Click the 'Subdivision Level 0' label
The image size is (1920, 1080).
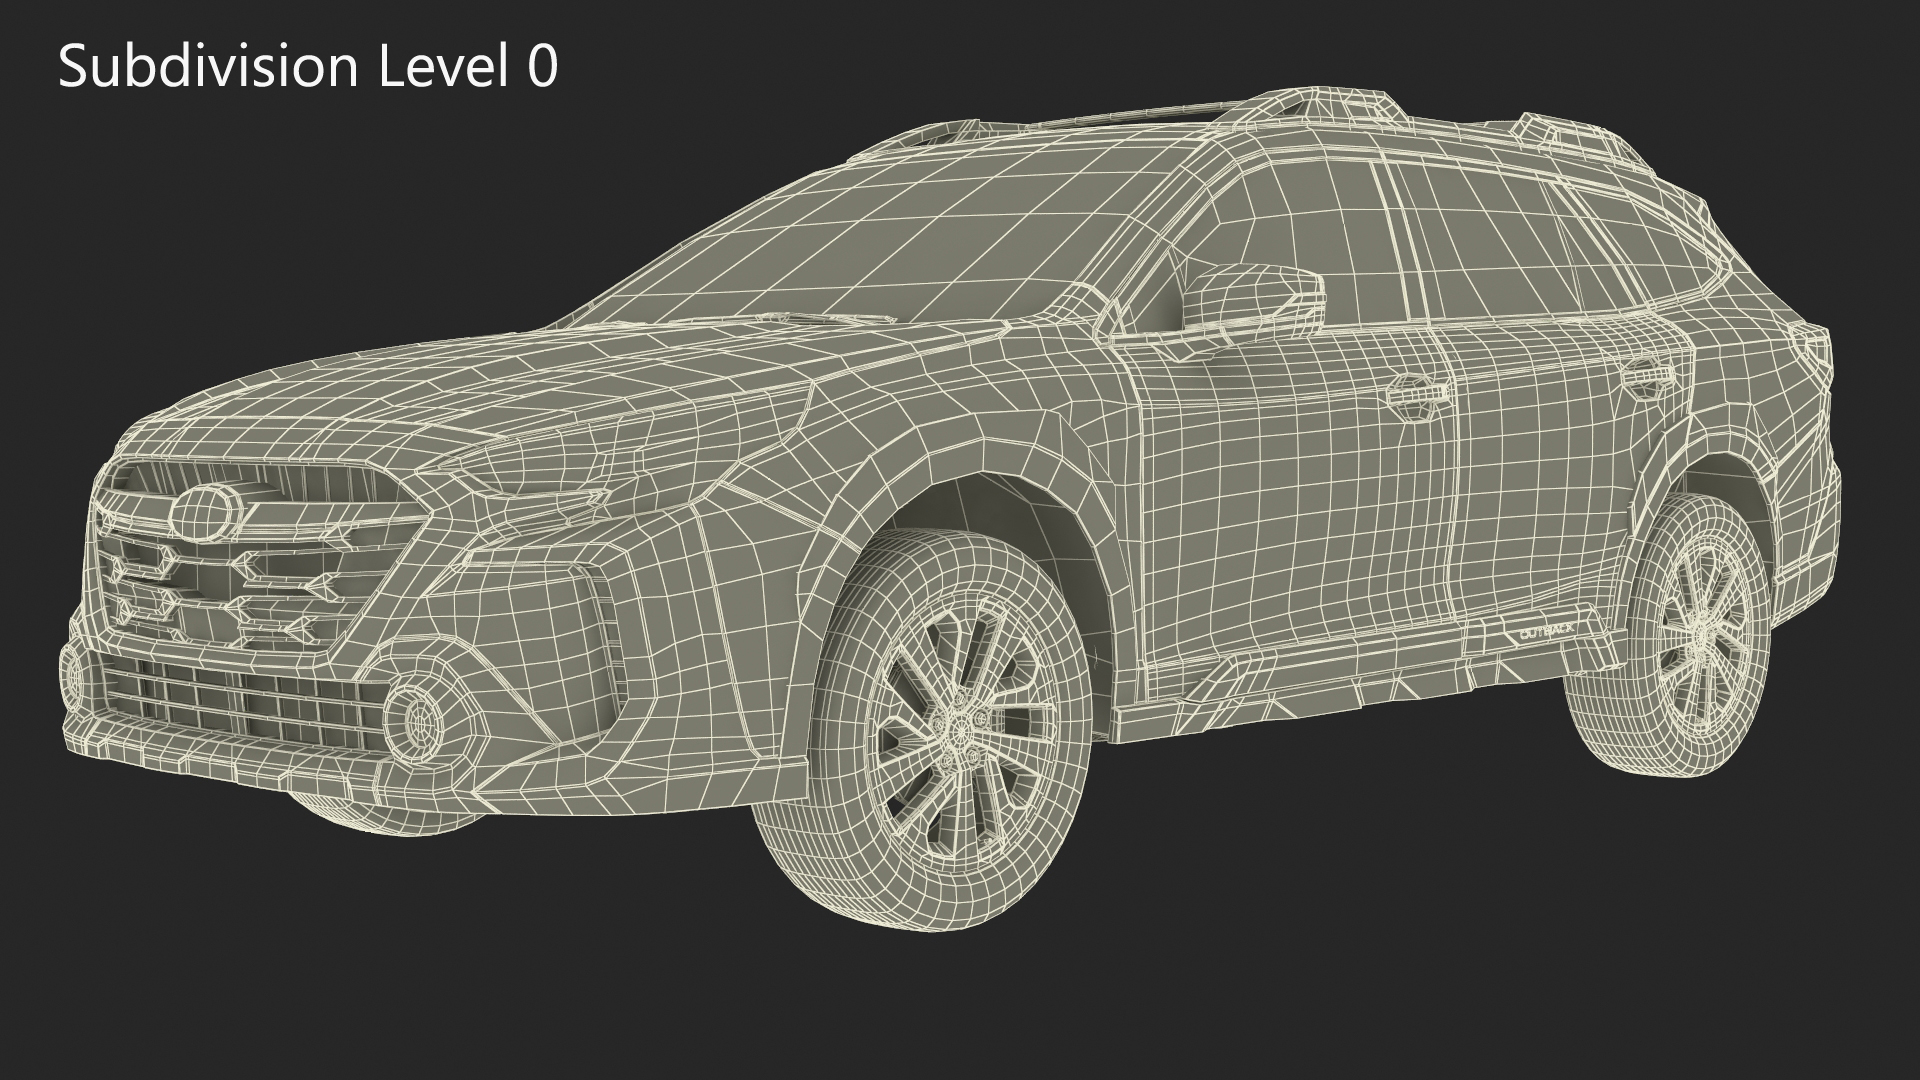point(308,68)
